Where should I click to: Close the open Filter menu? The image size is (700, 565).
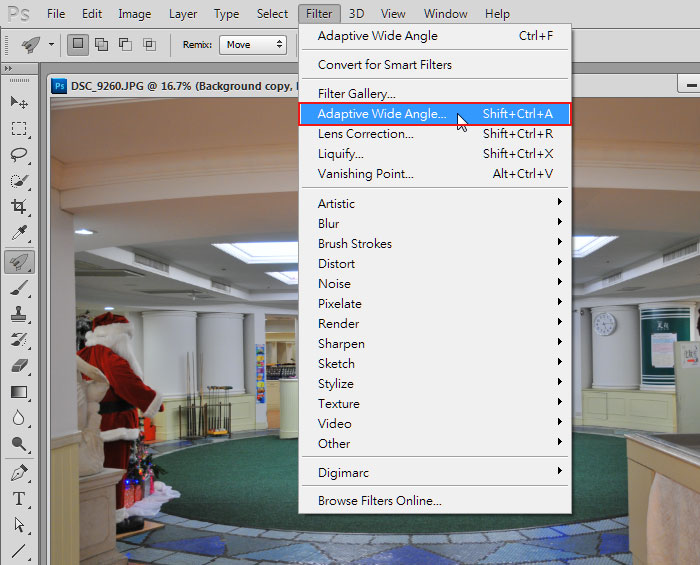click(319, 14)
